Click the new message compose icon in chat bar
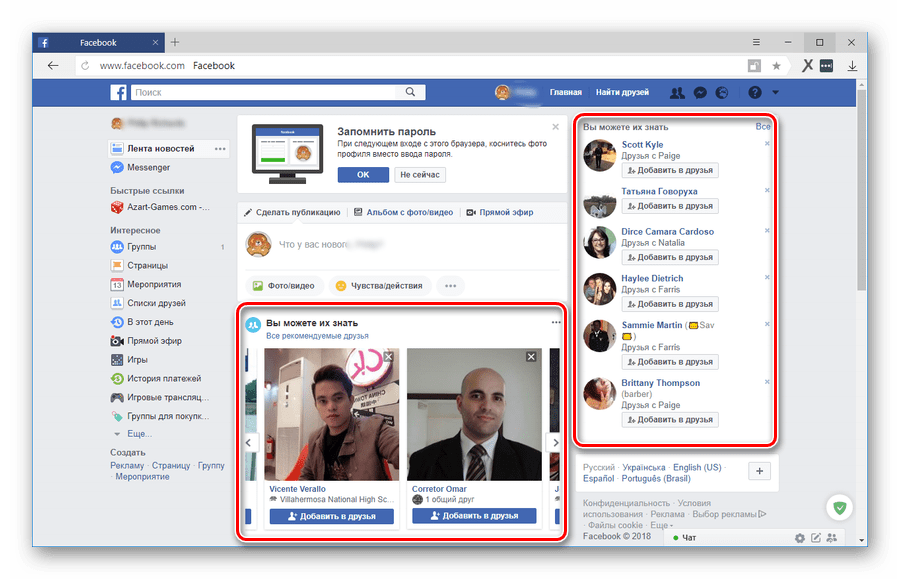Image resolution: width=900 pixels, height=579 pixels. (816, 538)
